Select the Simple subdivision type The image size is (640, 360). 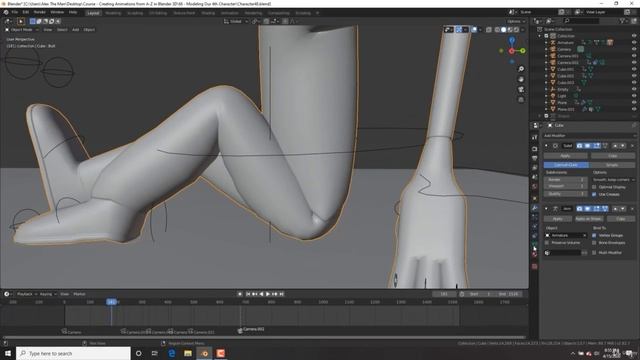click(612, 165)
